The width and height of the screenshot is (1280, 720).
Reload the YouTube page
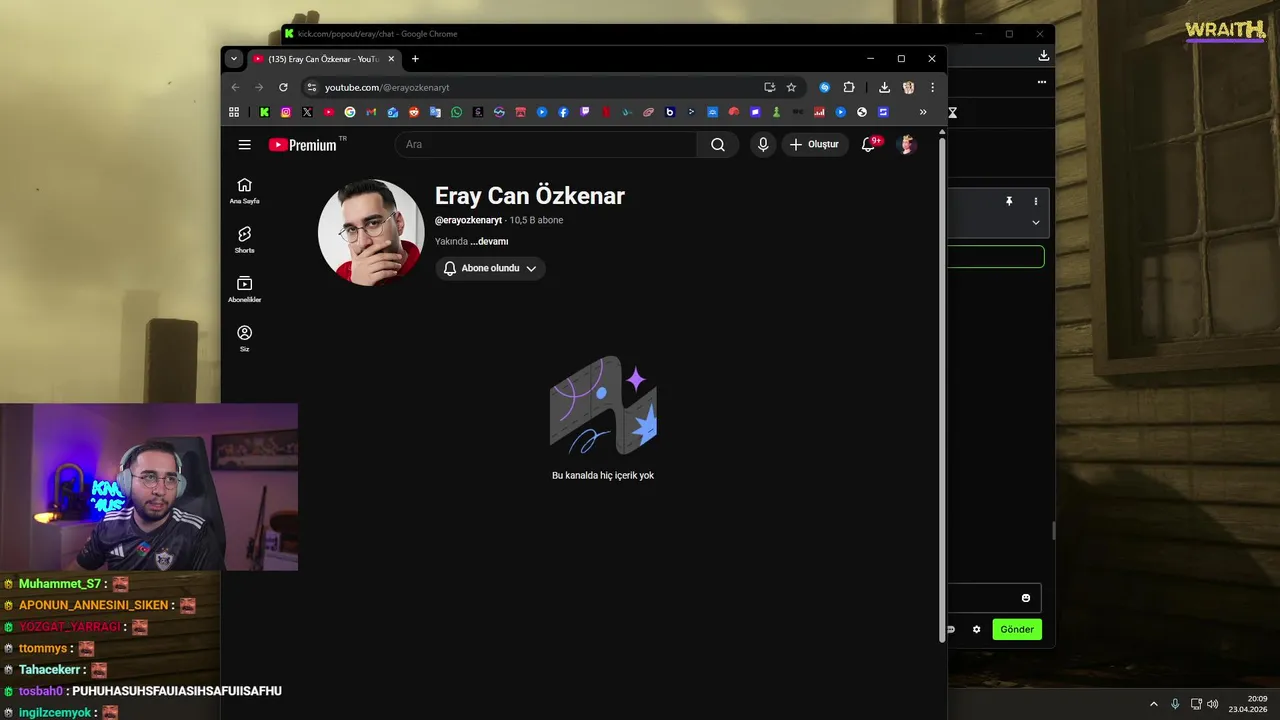[x=283, y=87]
